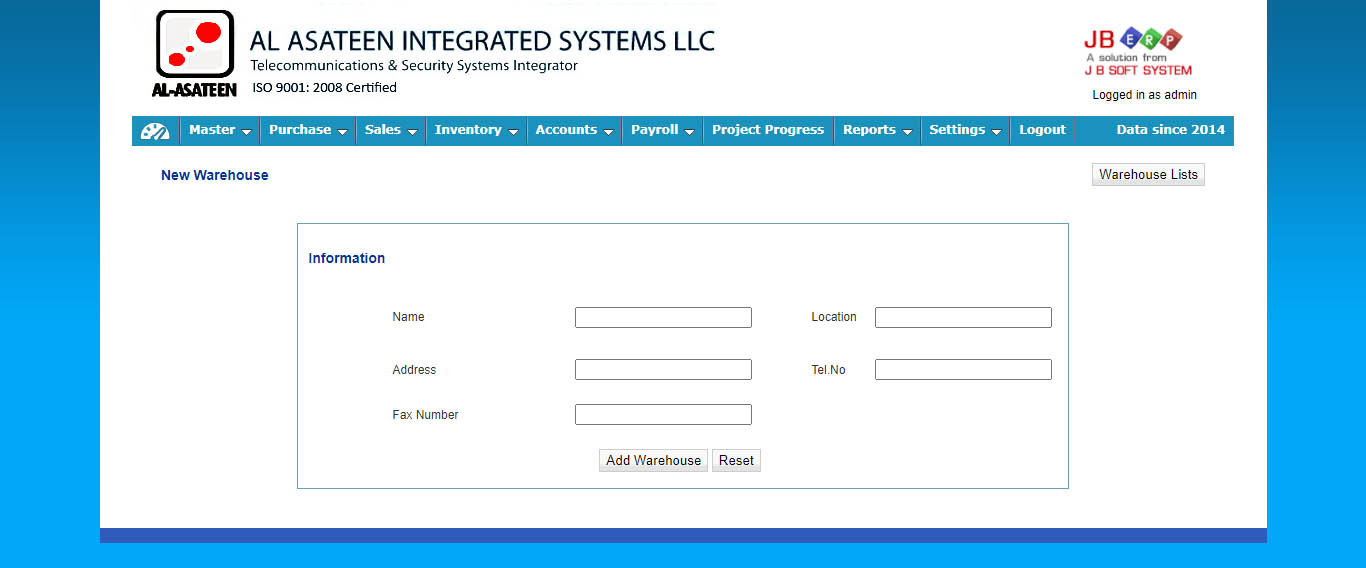Click the 'ISO 9001: 2008 Certified' text
This screenshot has height=568, width=1366.
click(x=324, y=88)
